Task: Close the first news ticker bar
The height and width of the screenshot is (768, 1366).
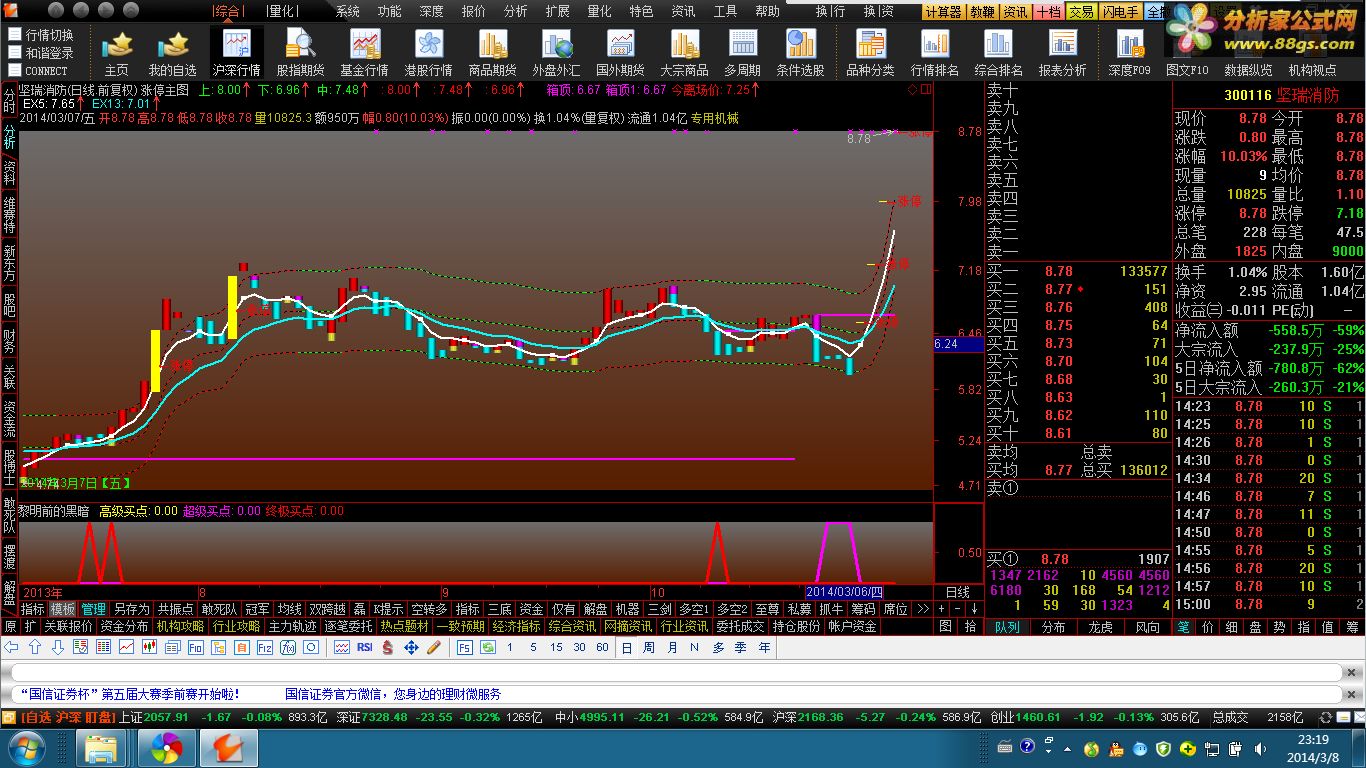Action: tap(1352, 673)
